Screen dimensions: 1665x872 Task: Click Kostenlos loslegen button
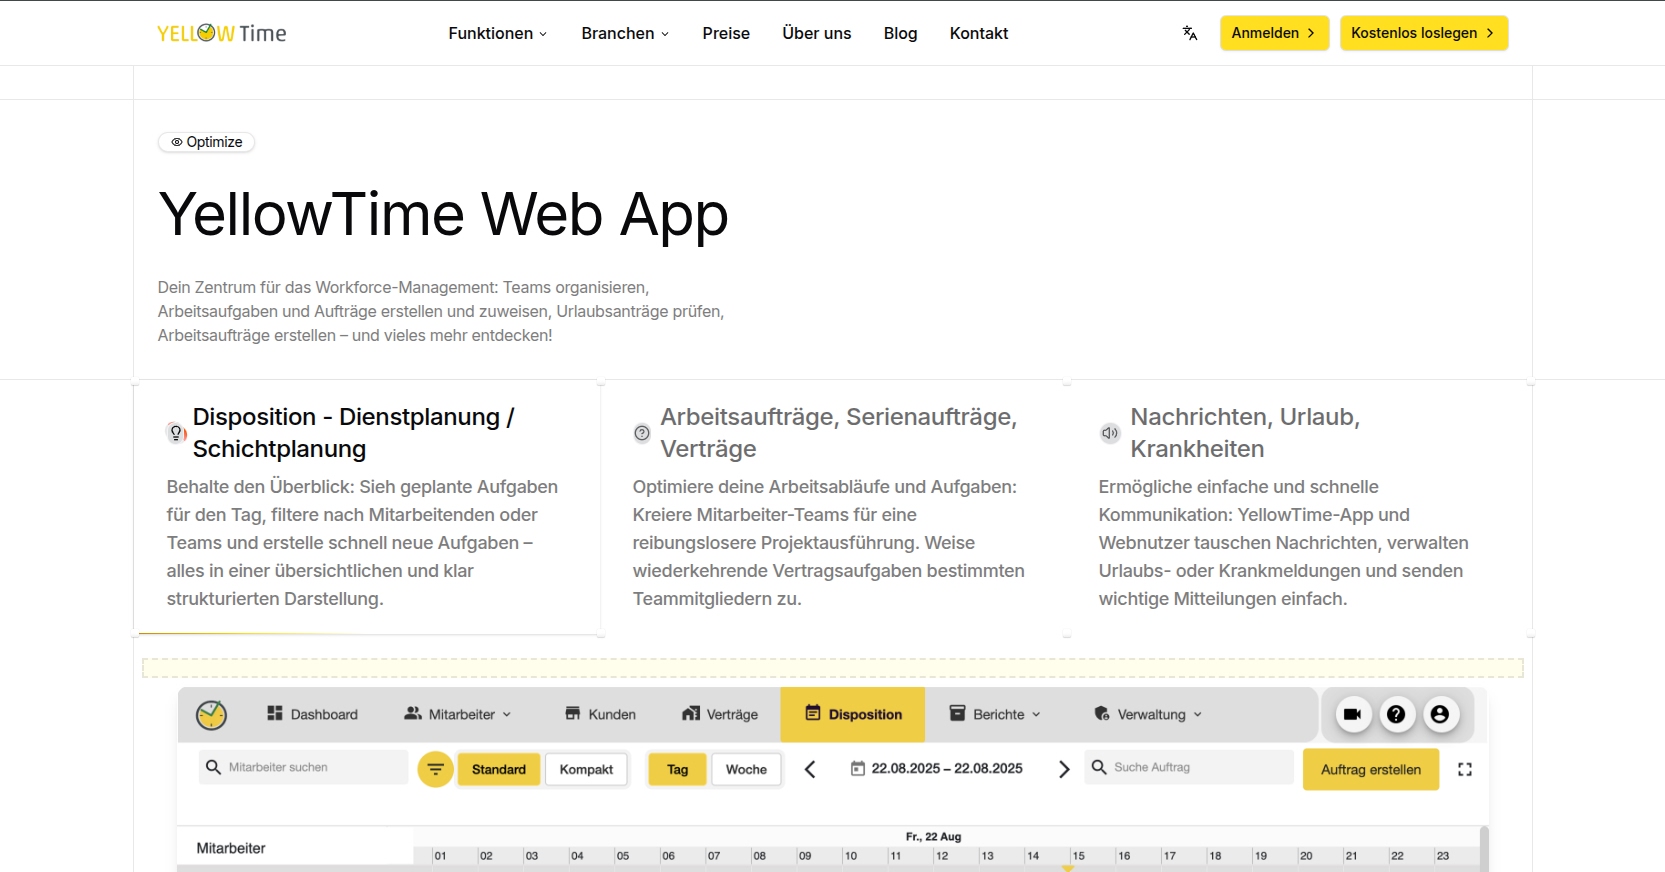point(1424,33)
